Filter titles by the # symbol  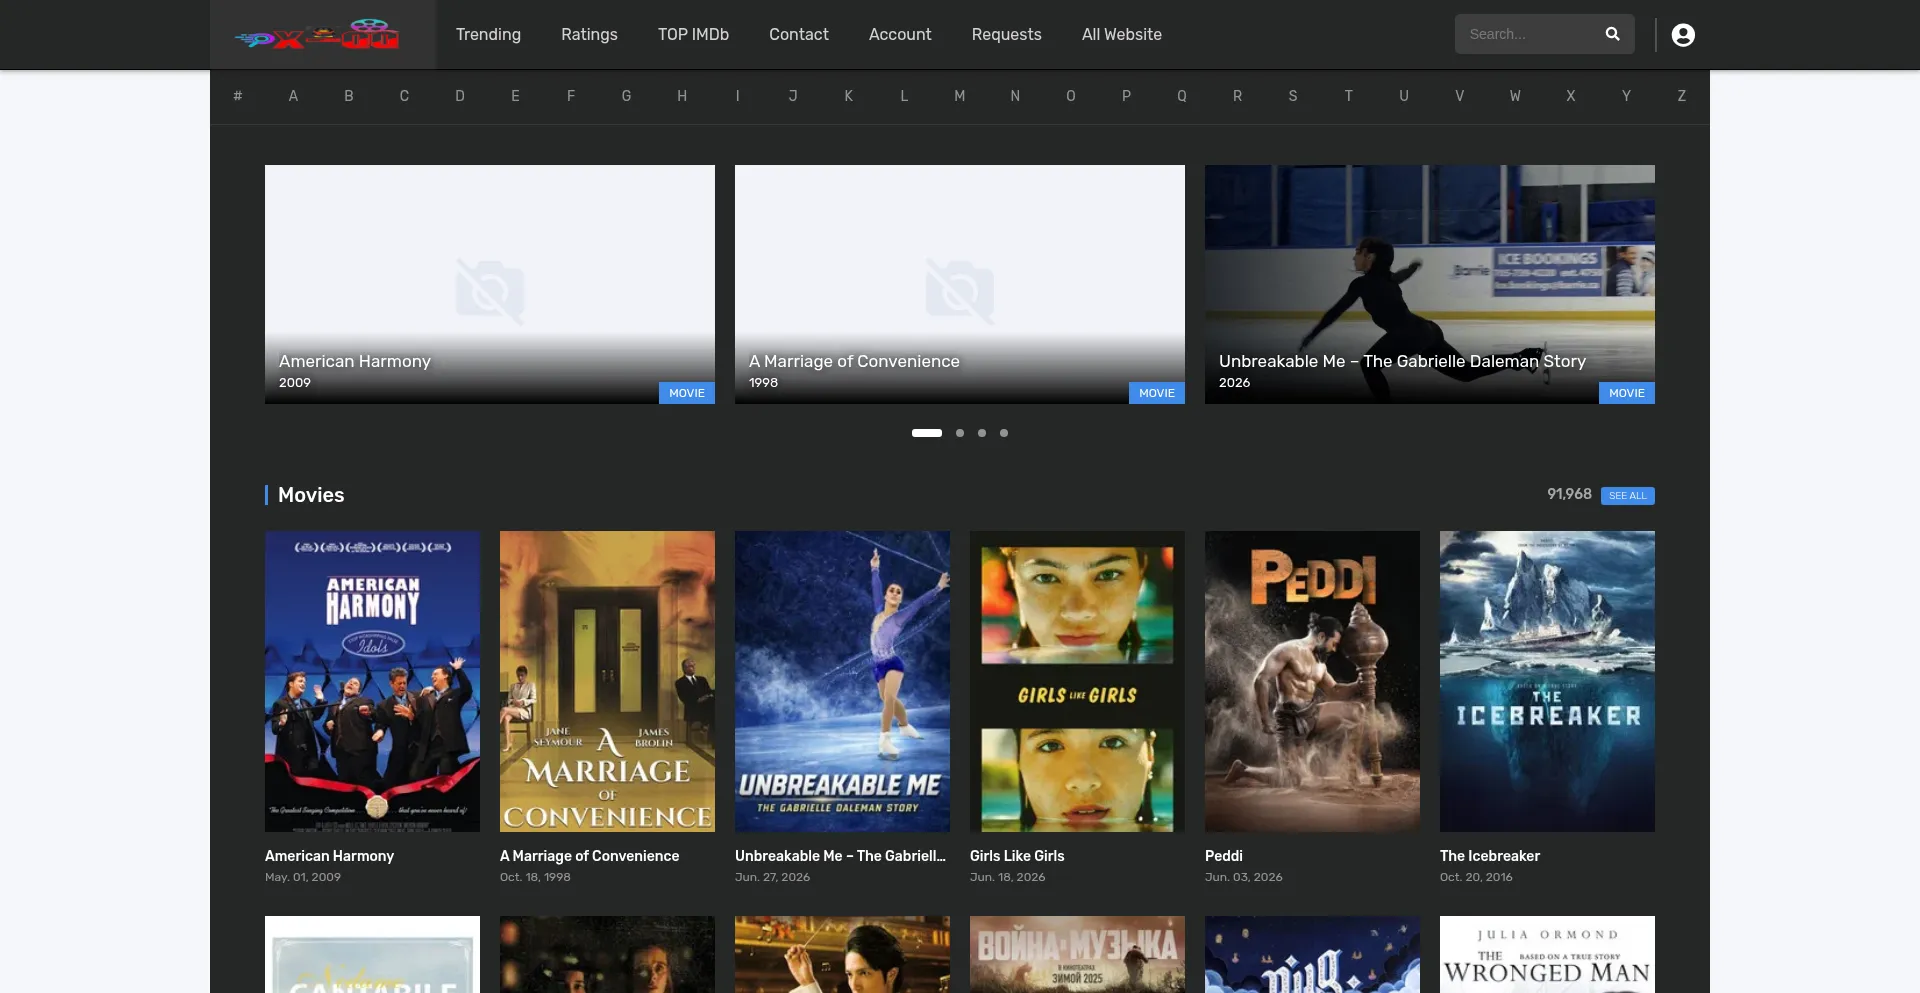coord(238,96)
